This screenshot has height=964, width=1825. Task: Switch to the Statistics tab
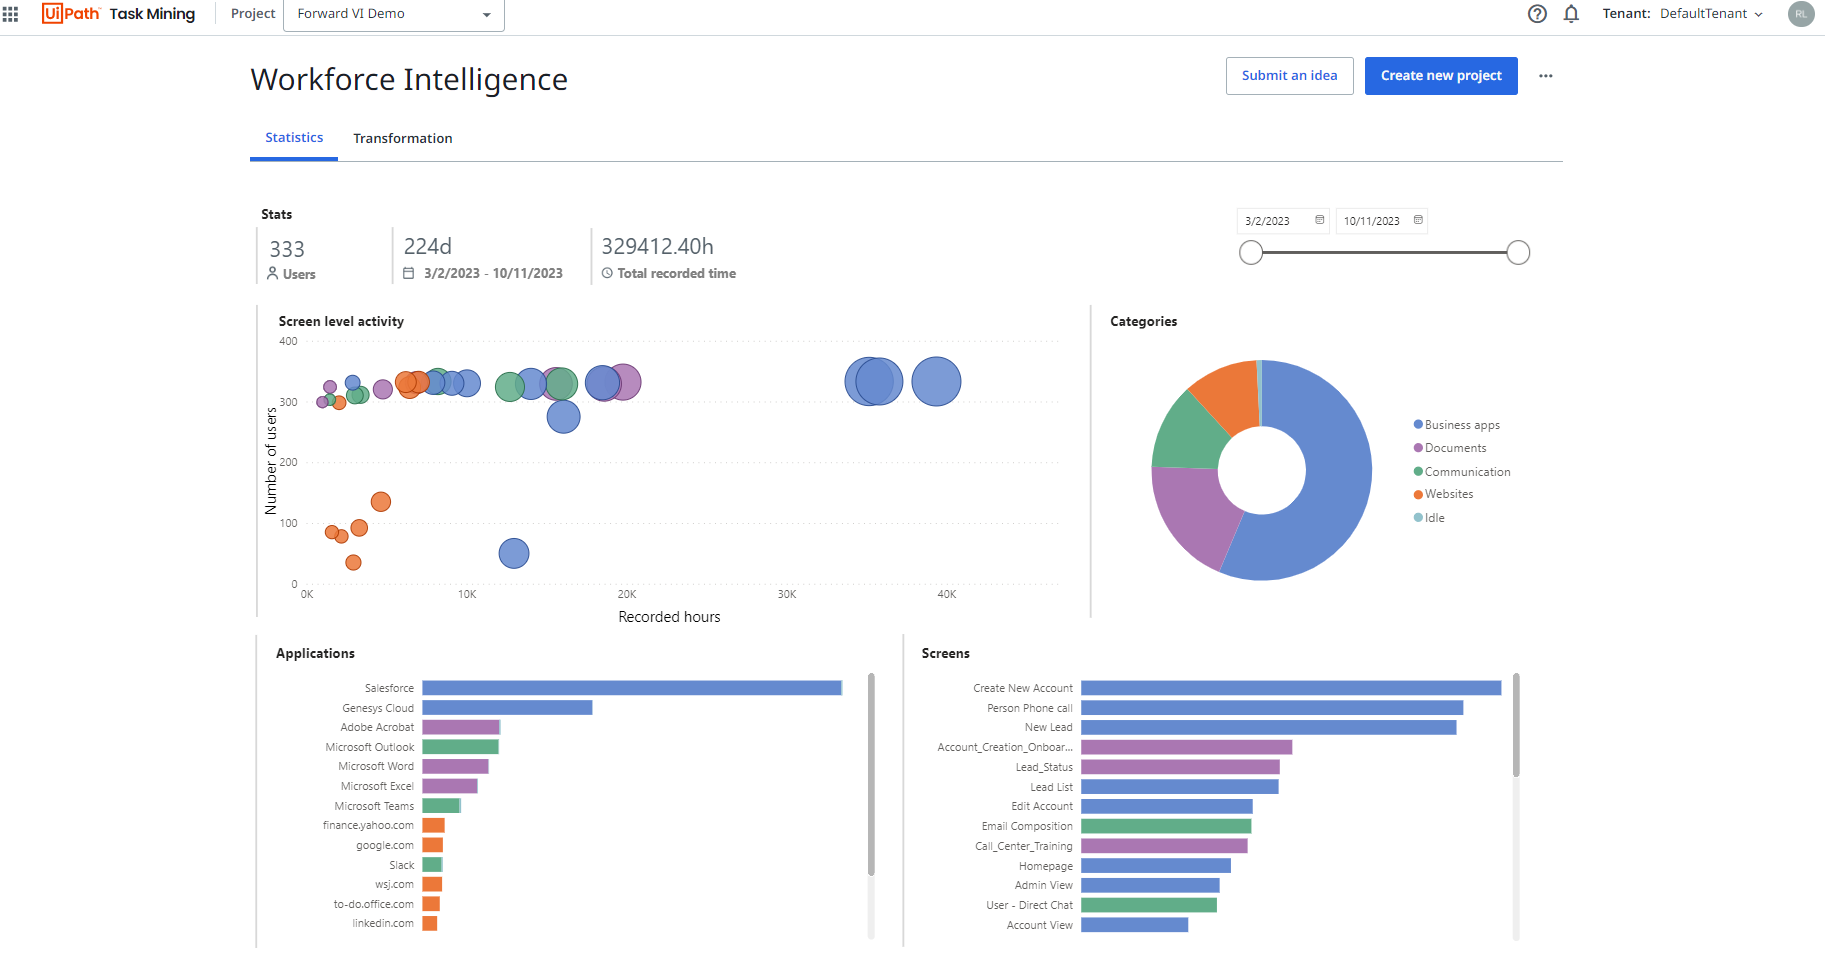pos(294,138)
